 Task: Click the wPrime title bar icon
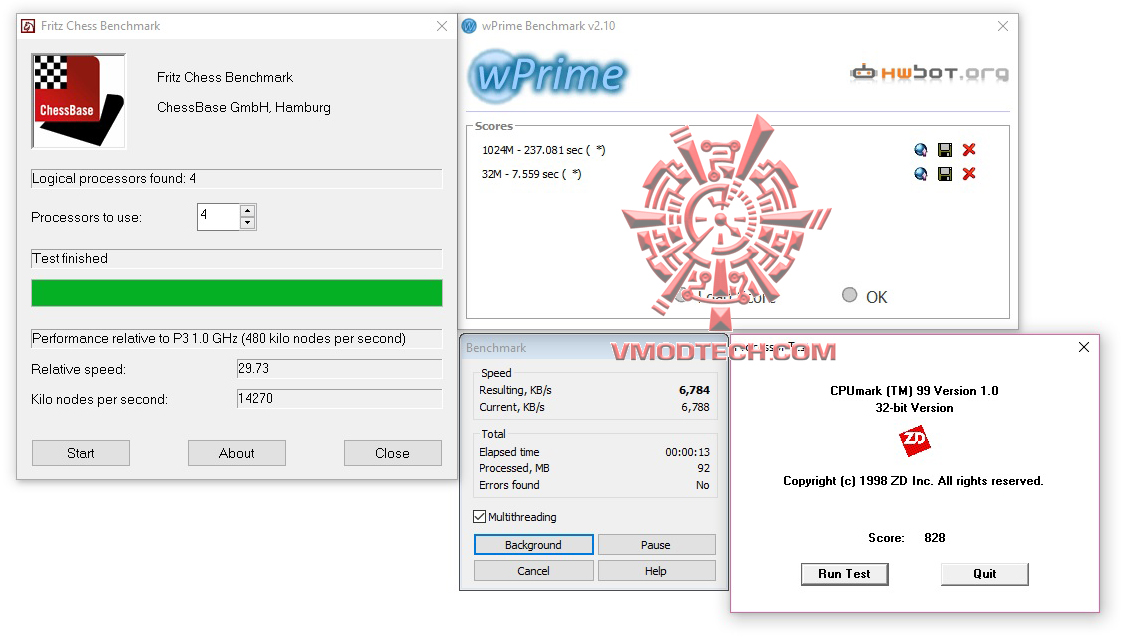click(469, 26)
